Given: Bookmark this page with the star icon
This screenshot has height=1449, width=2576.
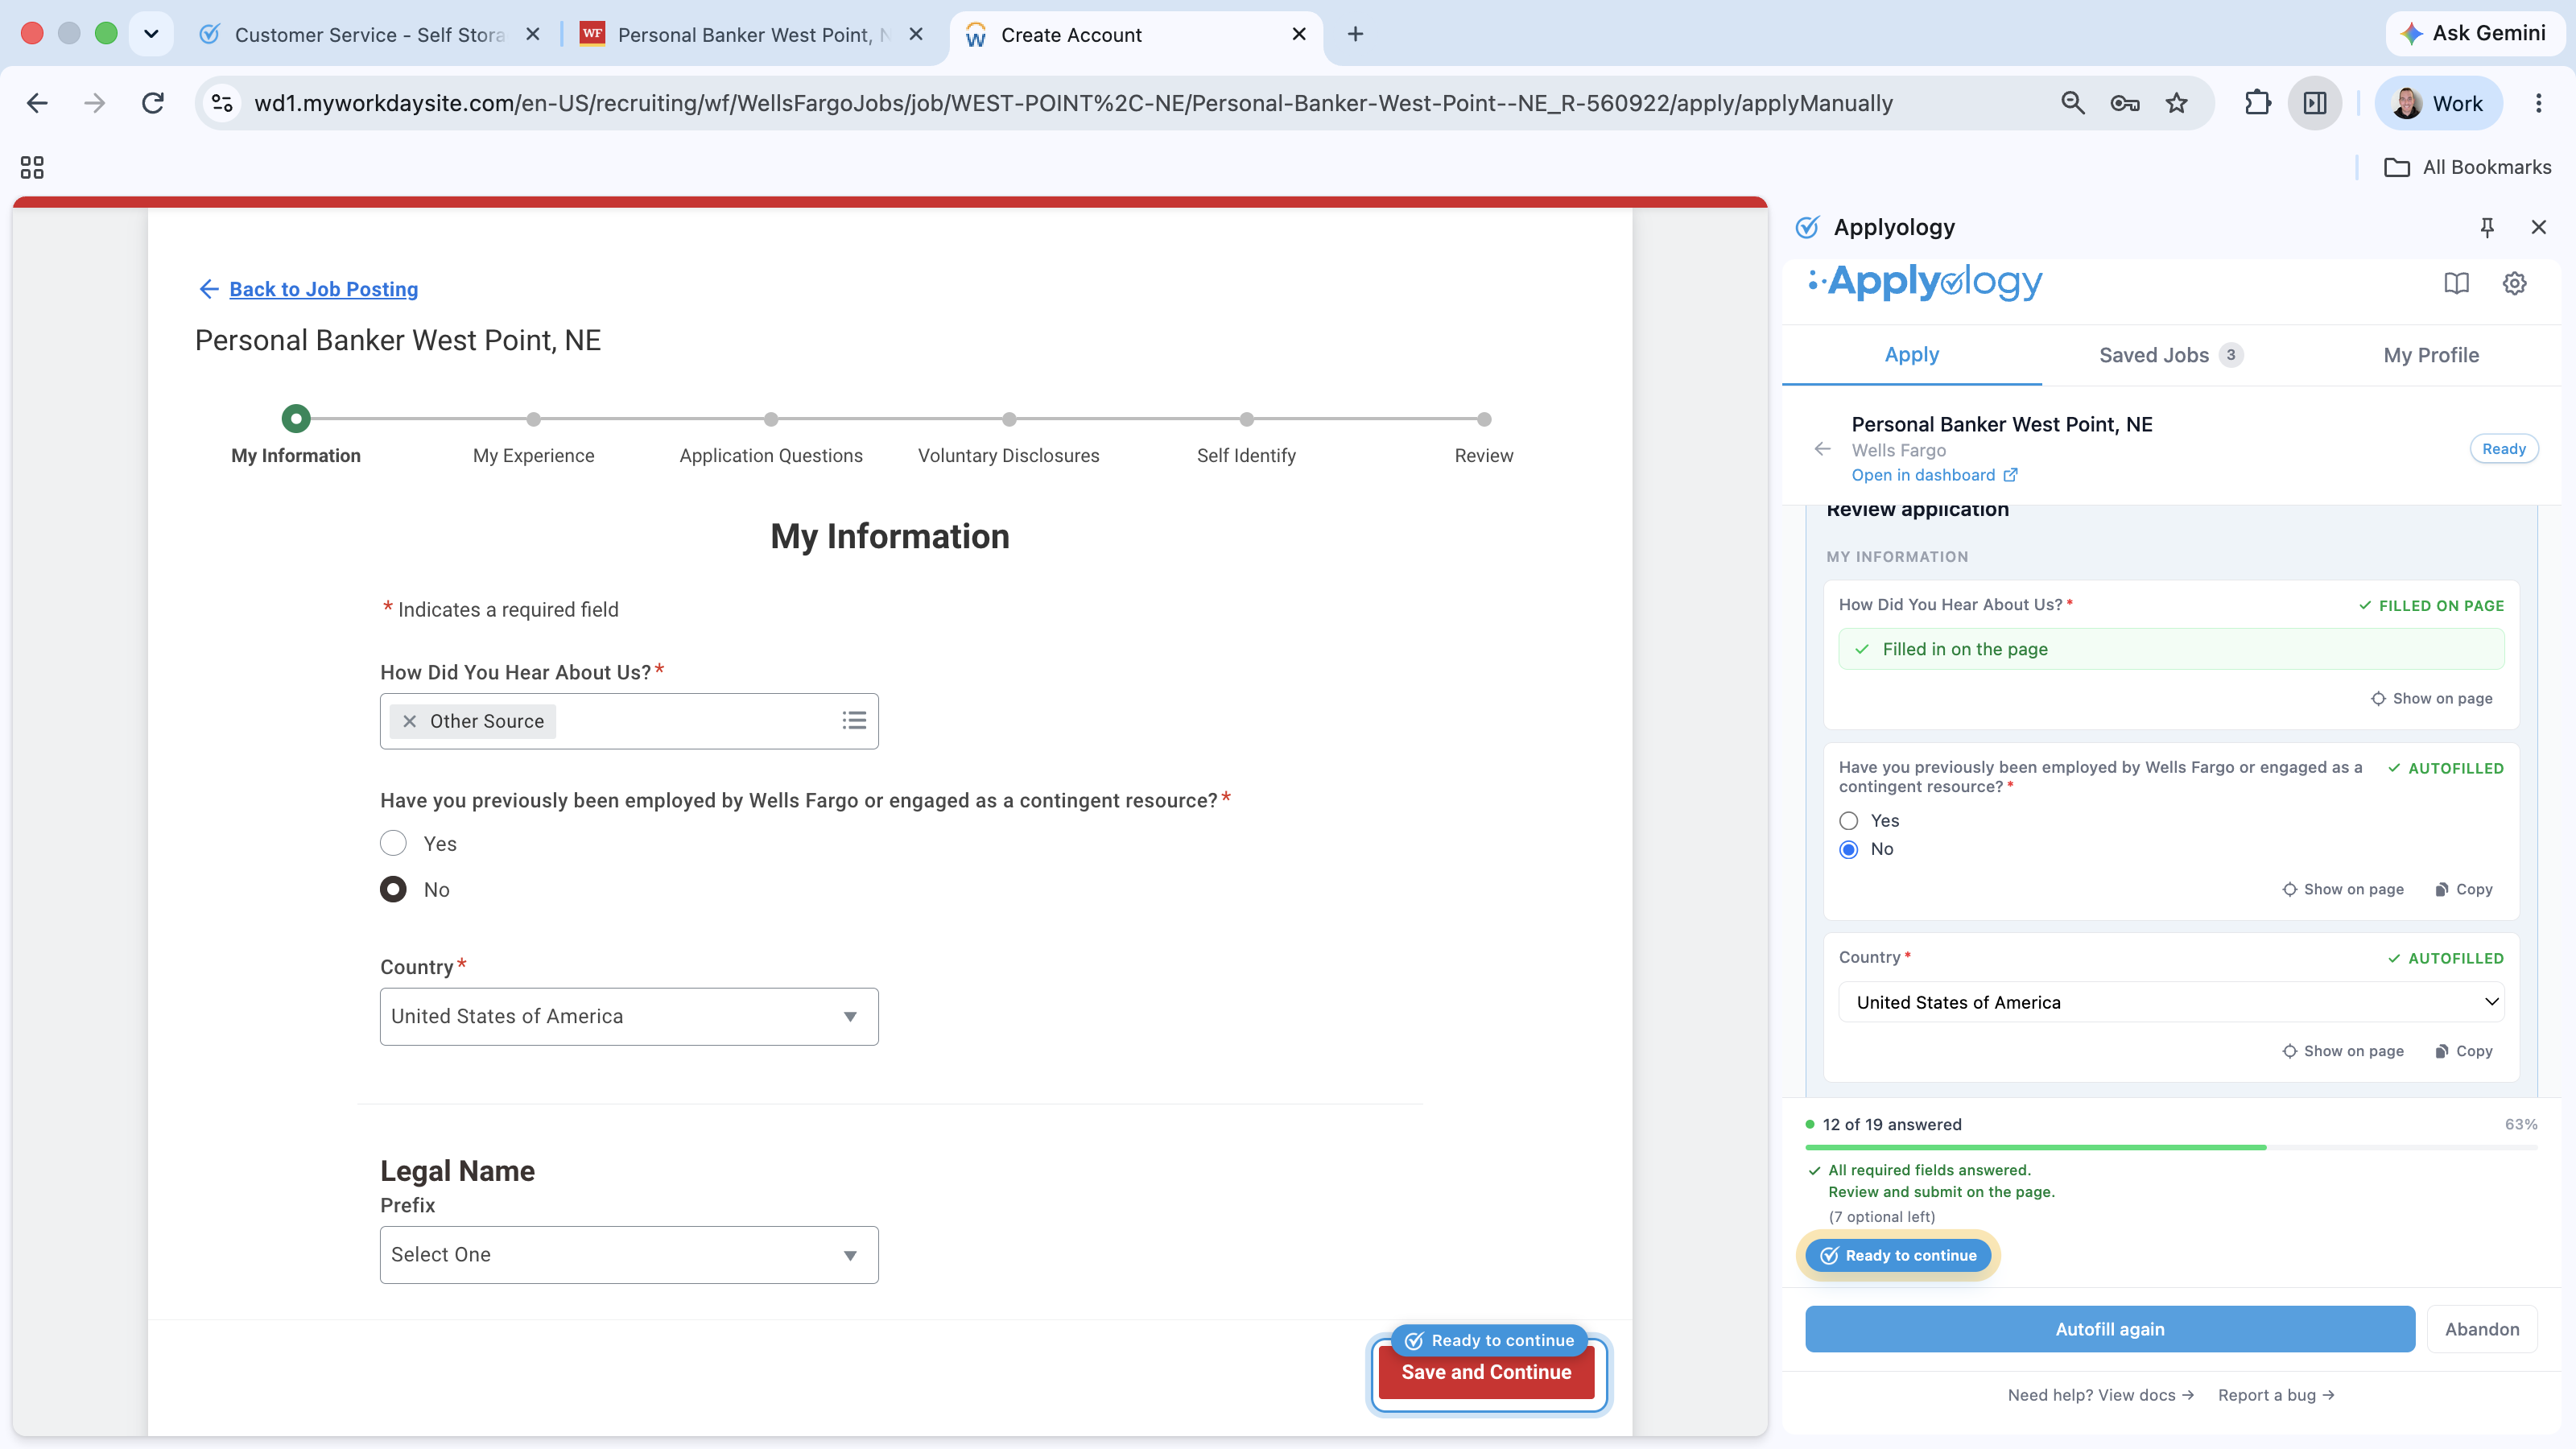Looking at the screenshot, I should pos(2176,103).
